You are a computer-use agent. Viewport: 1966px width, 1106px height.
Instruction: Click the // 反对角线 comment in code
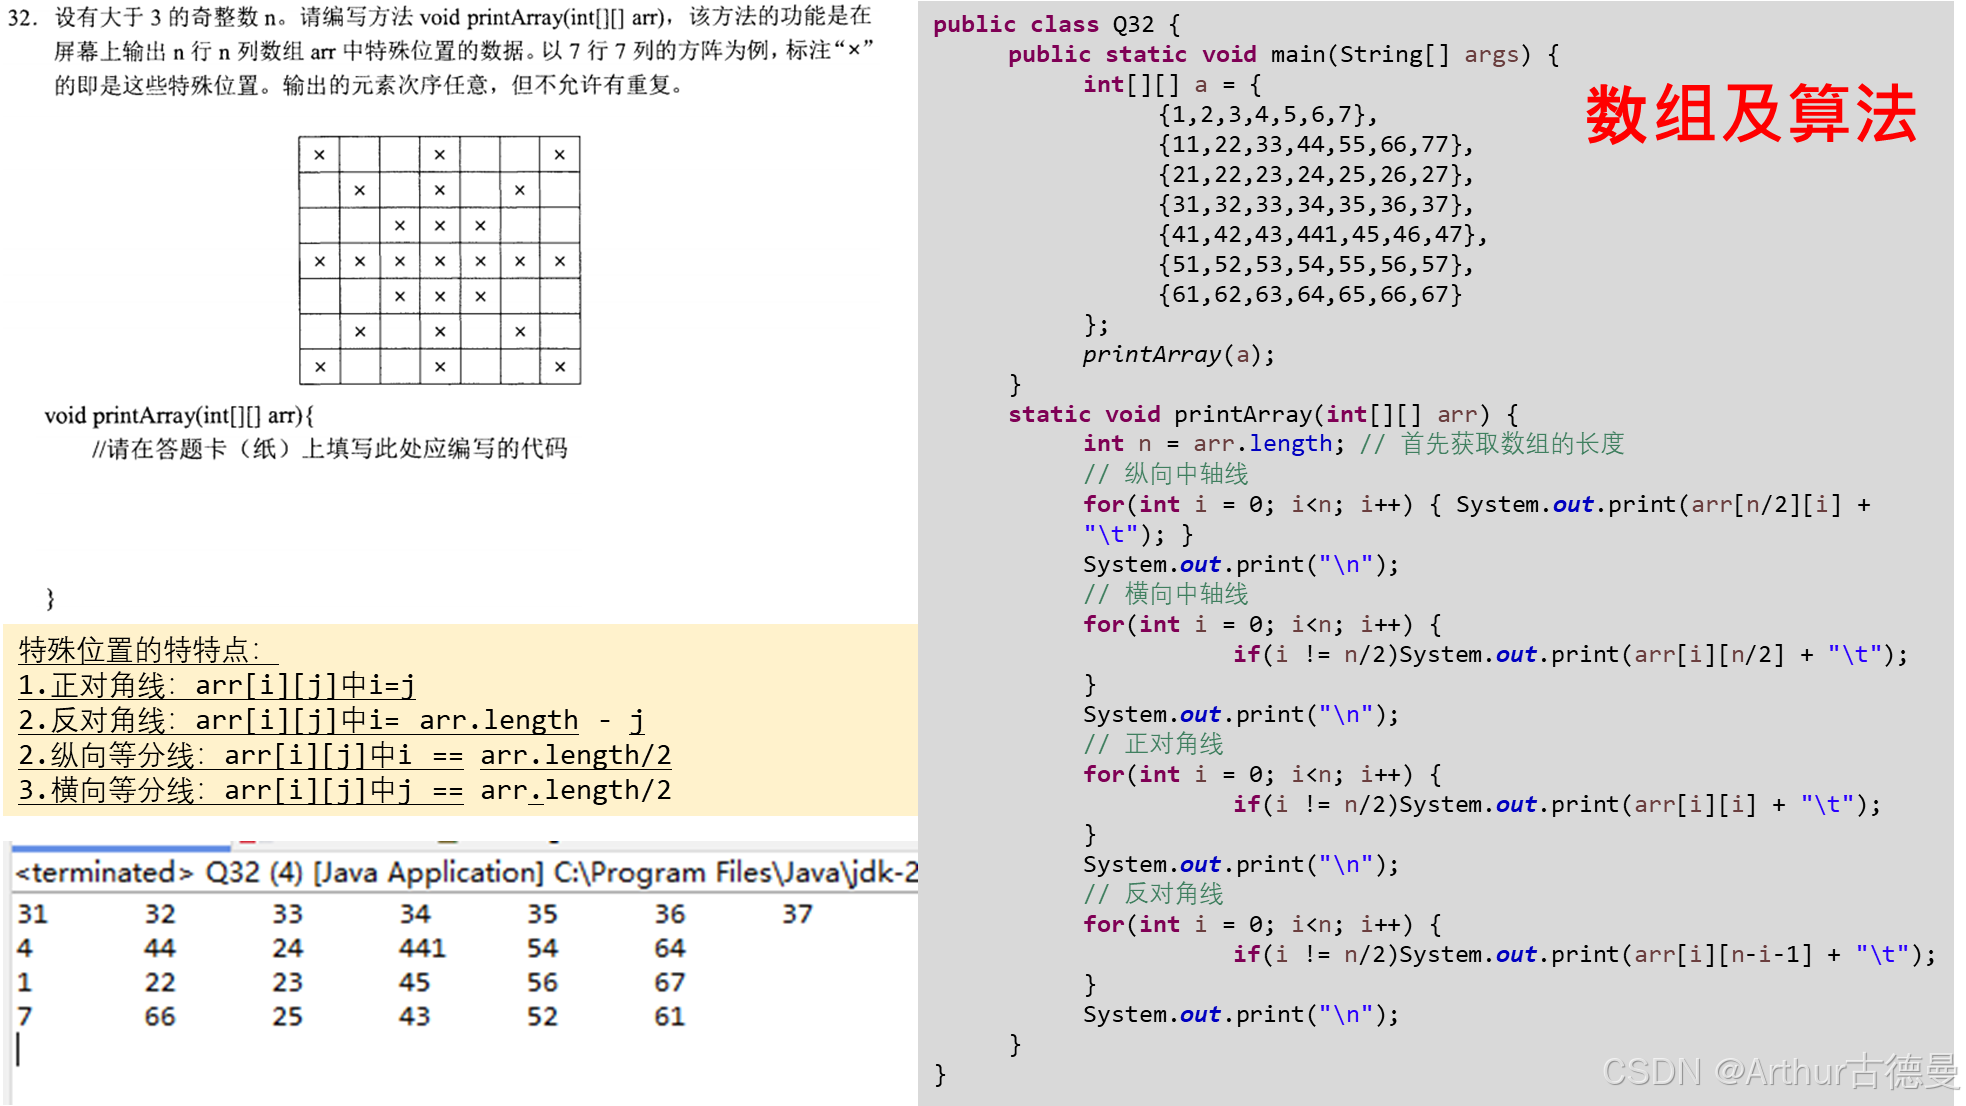tap(1153, 894)
